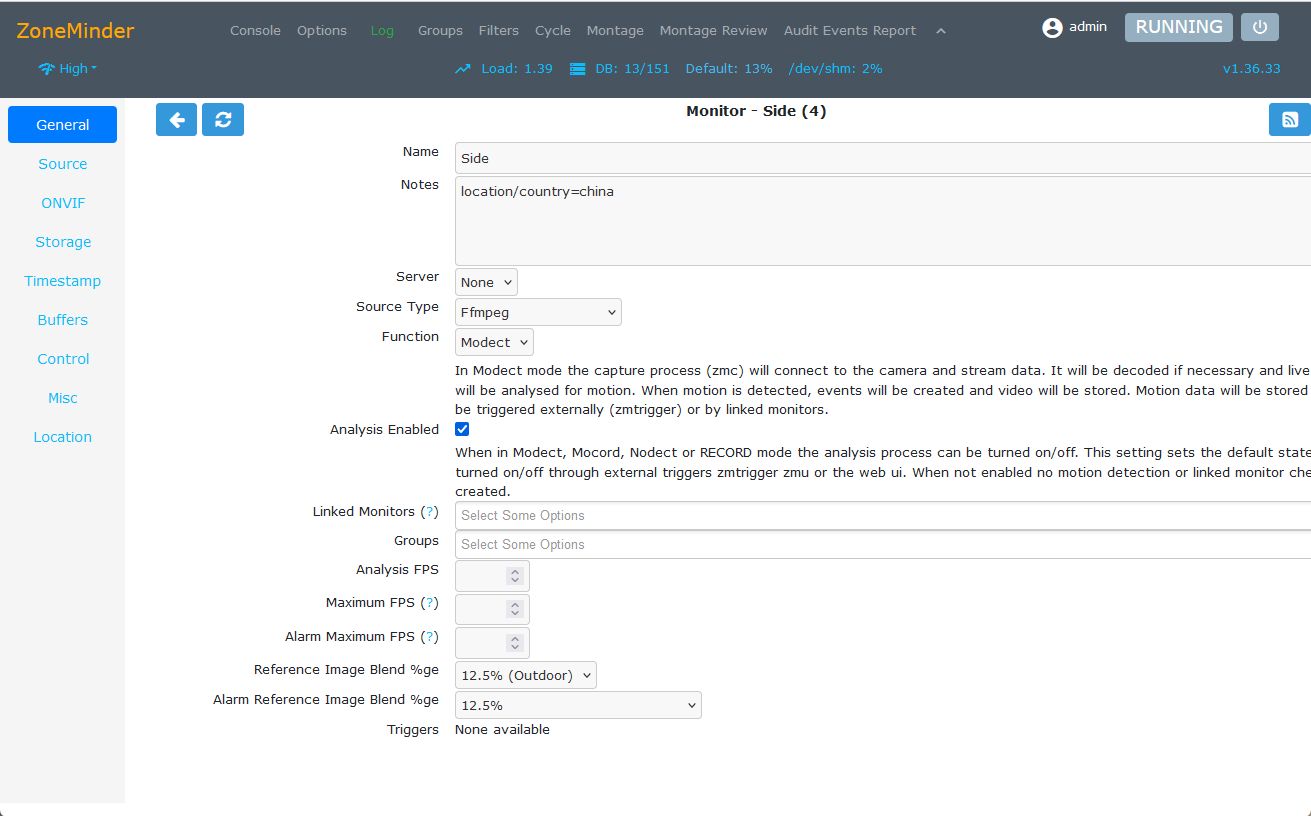Click Alarm Maximum FPS help question mark
Screen dimensions: 1311x816
pyautogui.click(x=429, y=637)
